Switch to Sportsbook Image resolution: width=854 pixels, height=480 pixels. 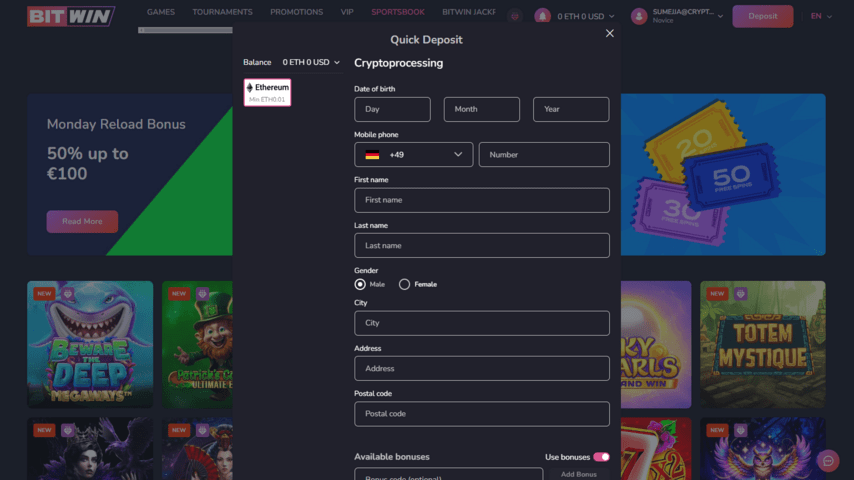(x=398, y=12)
